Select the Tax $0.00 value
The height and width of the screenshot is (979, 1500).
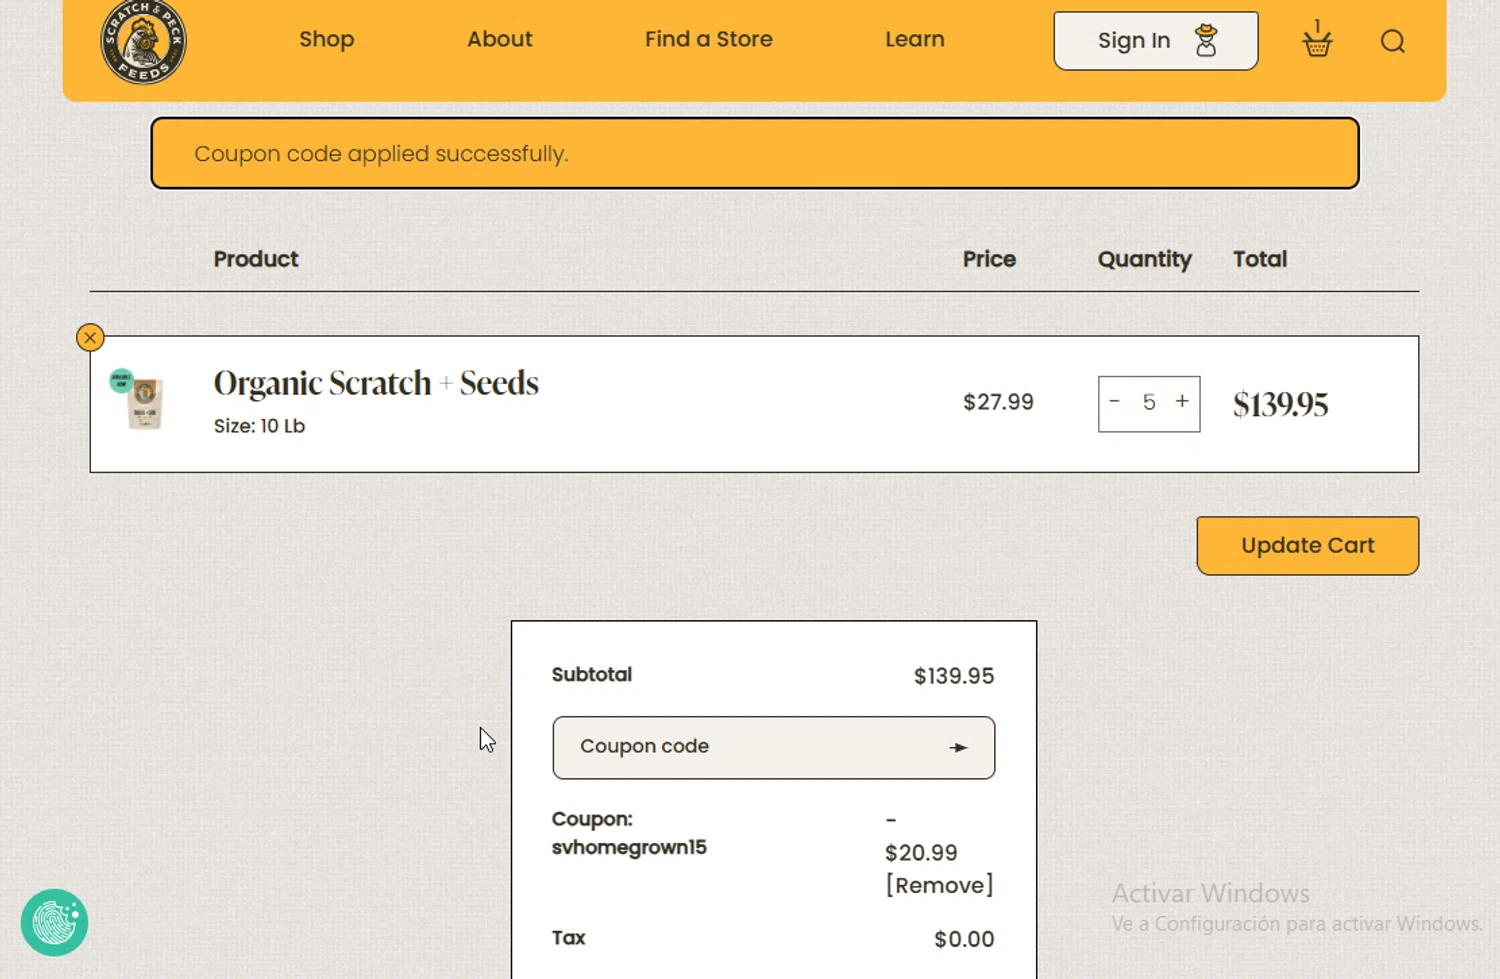[x=964, y=940]
